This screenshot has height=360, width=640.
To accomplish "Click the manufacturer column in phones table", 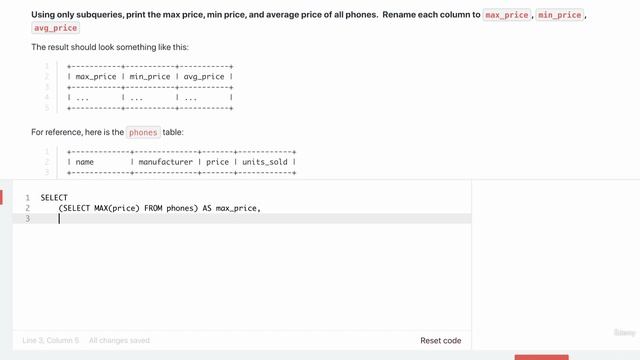I will (165, 162).
